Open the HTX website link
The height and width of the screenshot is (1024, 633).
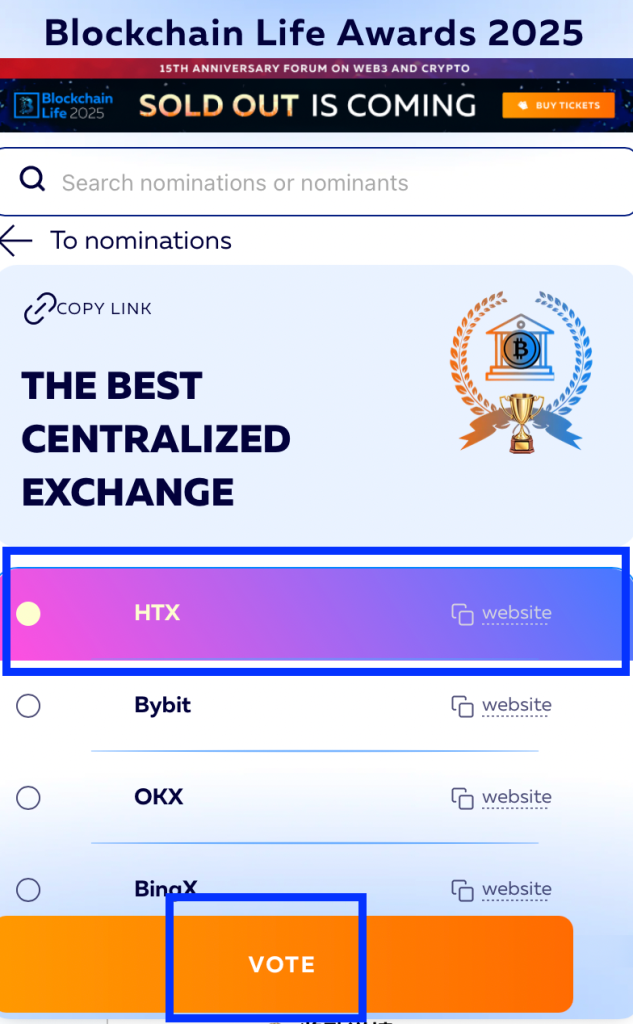516,613
